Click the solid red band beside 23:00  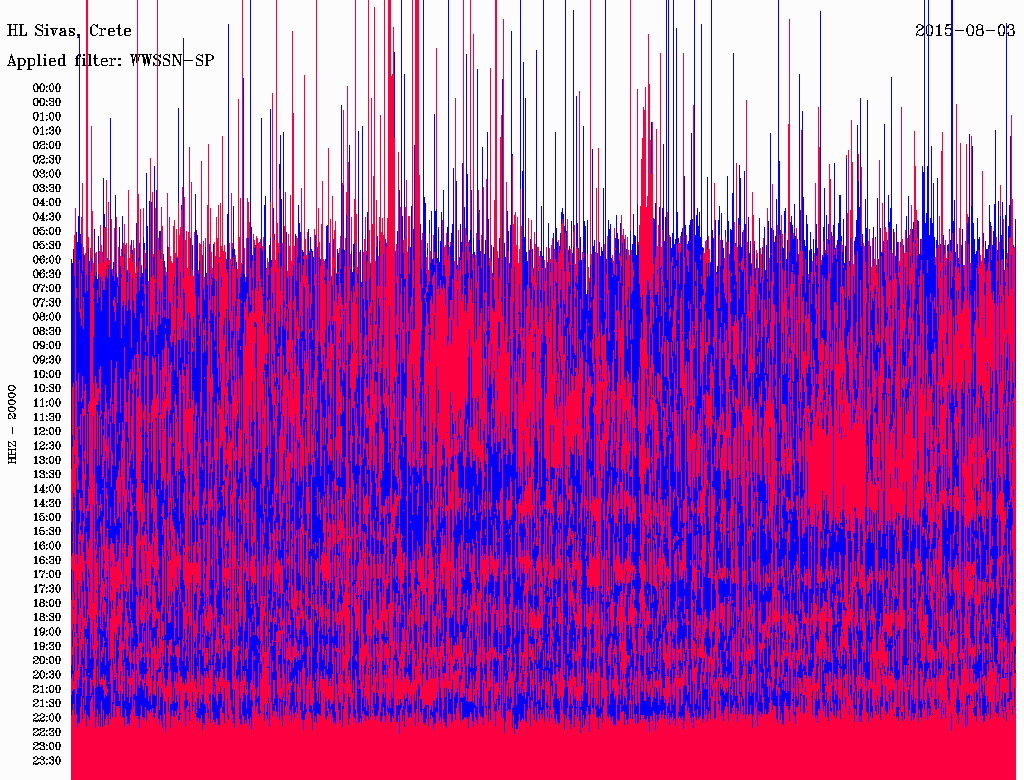tap(540, 747)
